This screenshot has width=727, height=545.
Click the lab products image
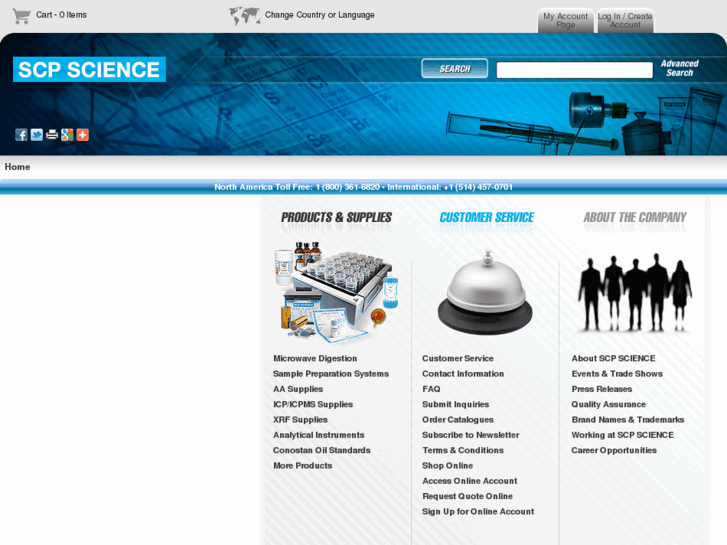click(337, 292)
